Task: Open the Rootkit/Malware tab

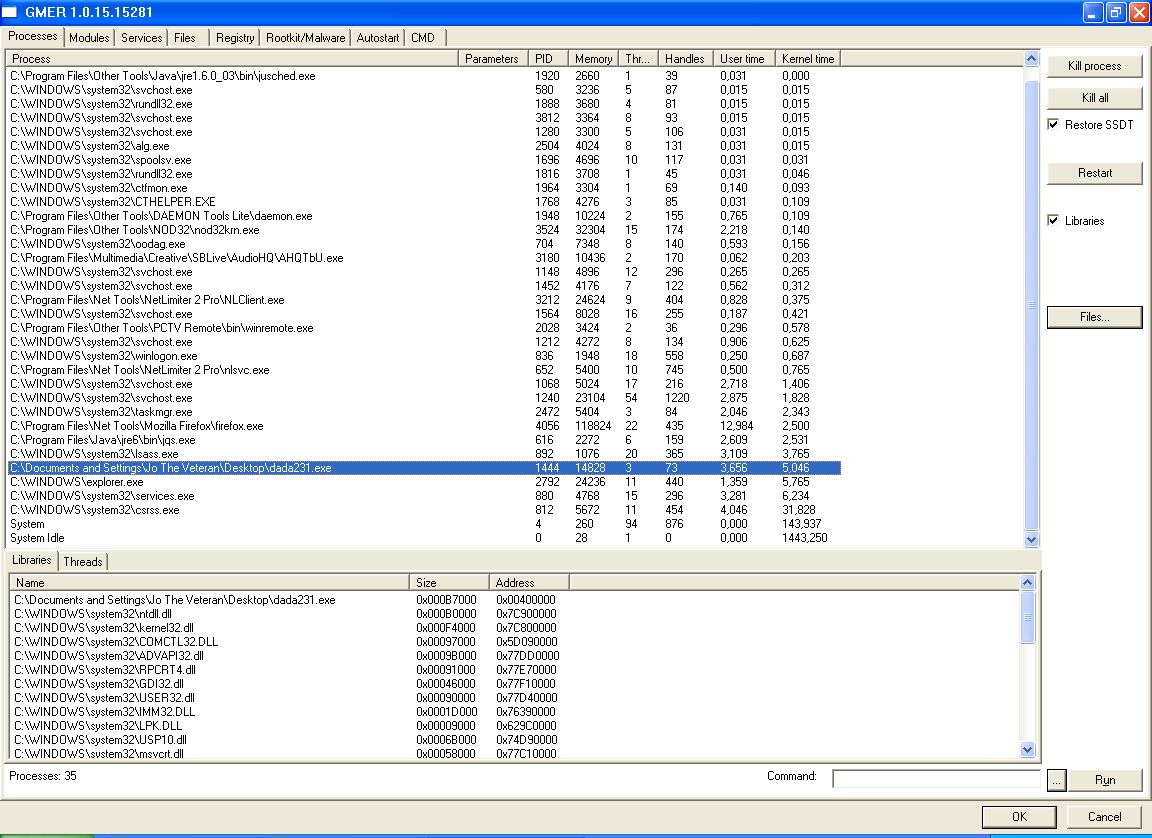Action: pos(306,37)
